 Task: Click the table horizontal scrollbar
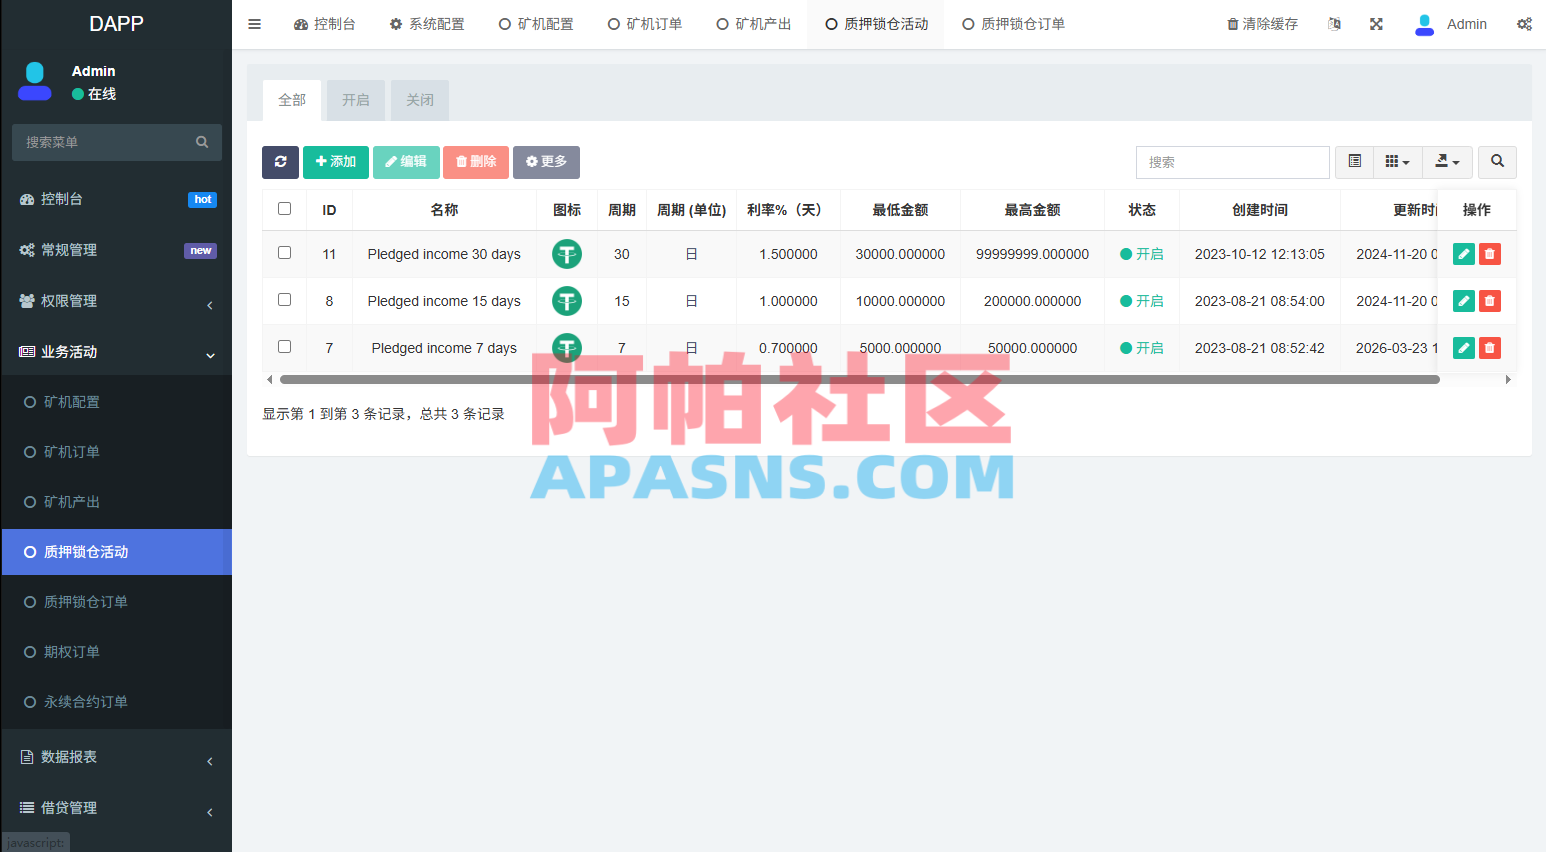click(x=859, y=380)
